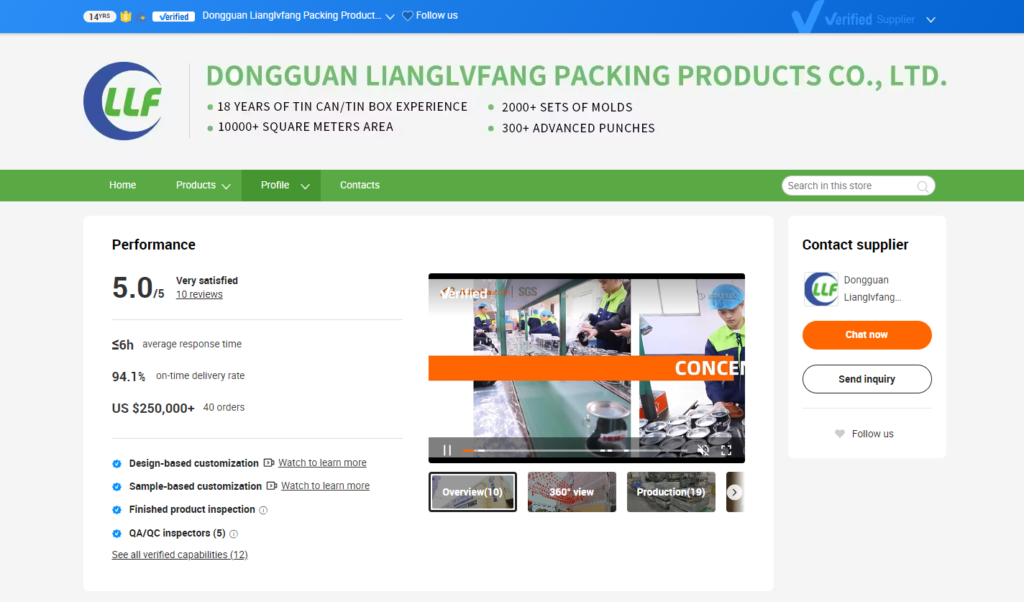
Task: Click the blue check icon for Design-based customization
Action: tap(117, 464)
